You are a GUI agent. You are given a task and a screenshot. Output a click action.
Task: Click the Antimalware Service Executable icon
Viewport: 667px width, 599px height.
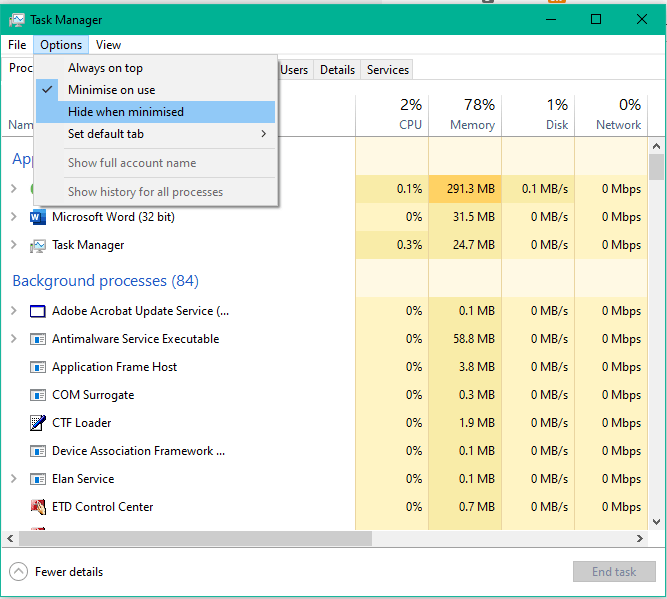click(x=37, y=339)
